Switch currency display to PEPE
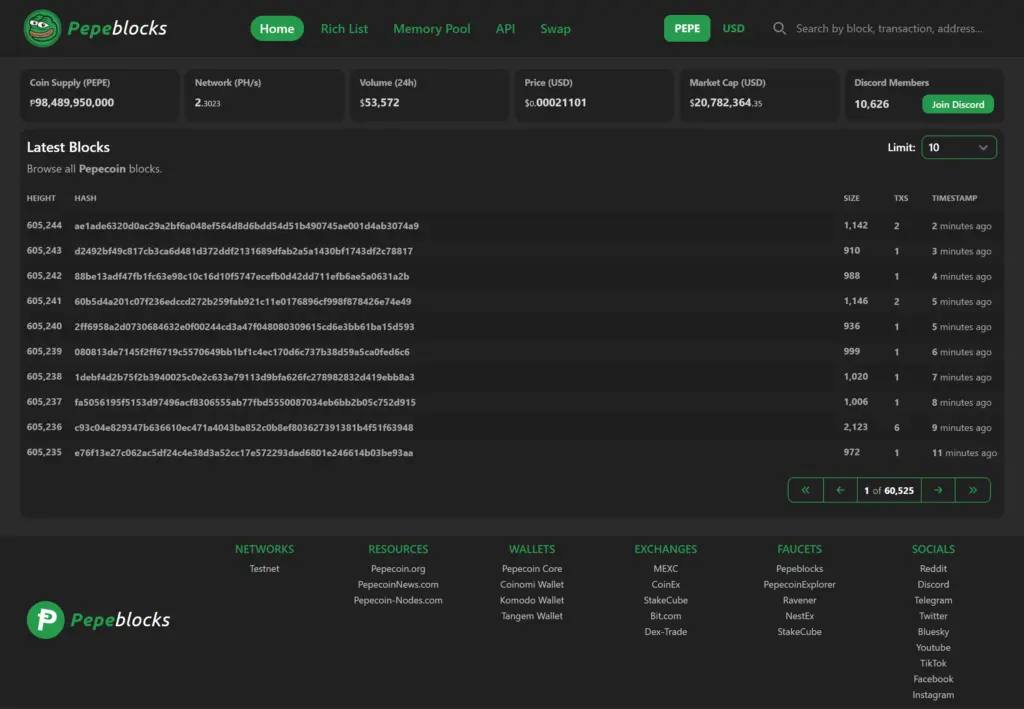1024x709 pixels. tap(687, 29)
